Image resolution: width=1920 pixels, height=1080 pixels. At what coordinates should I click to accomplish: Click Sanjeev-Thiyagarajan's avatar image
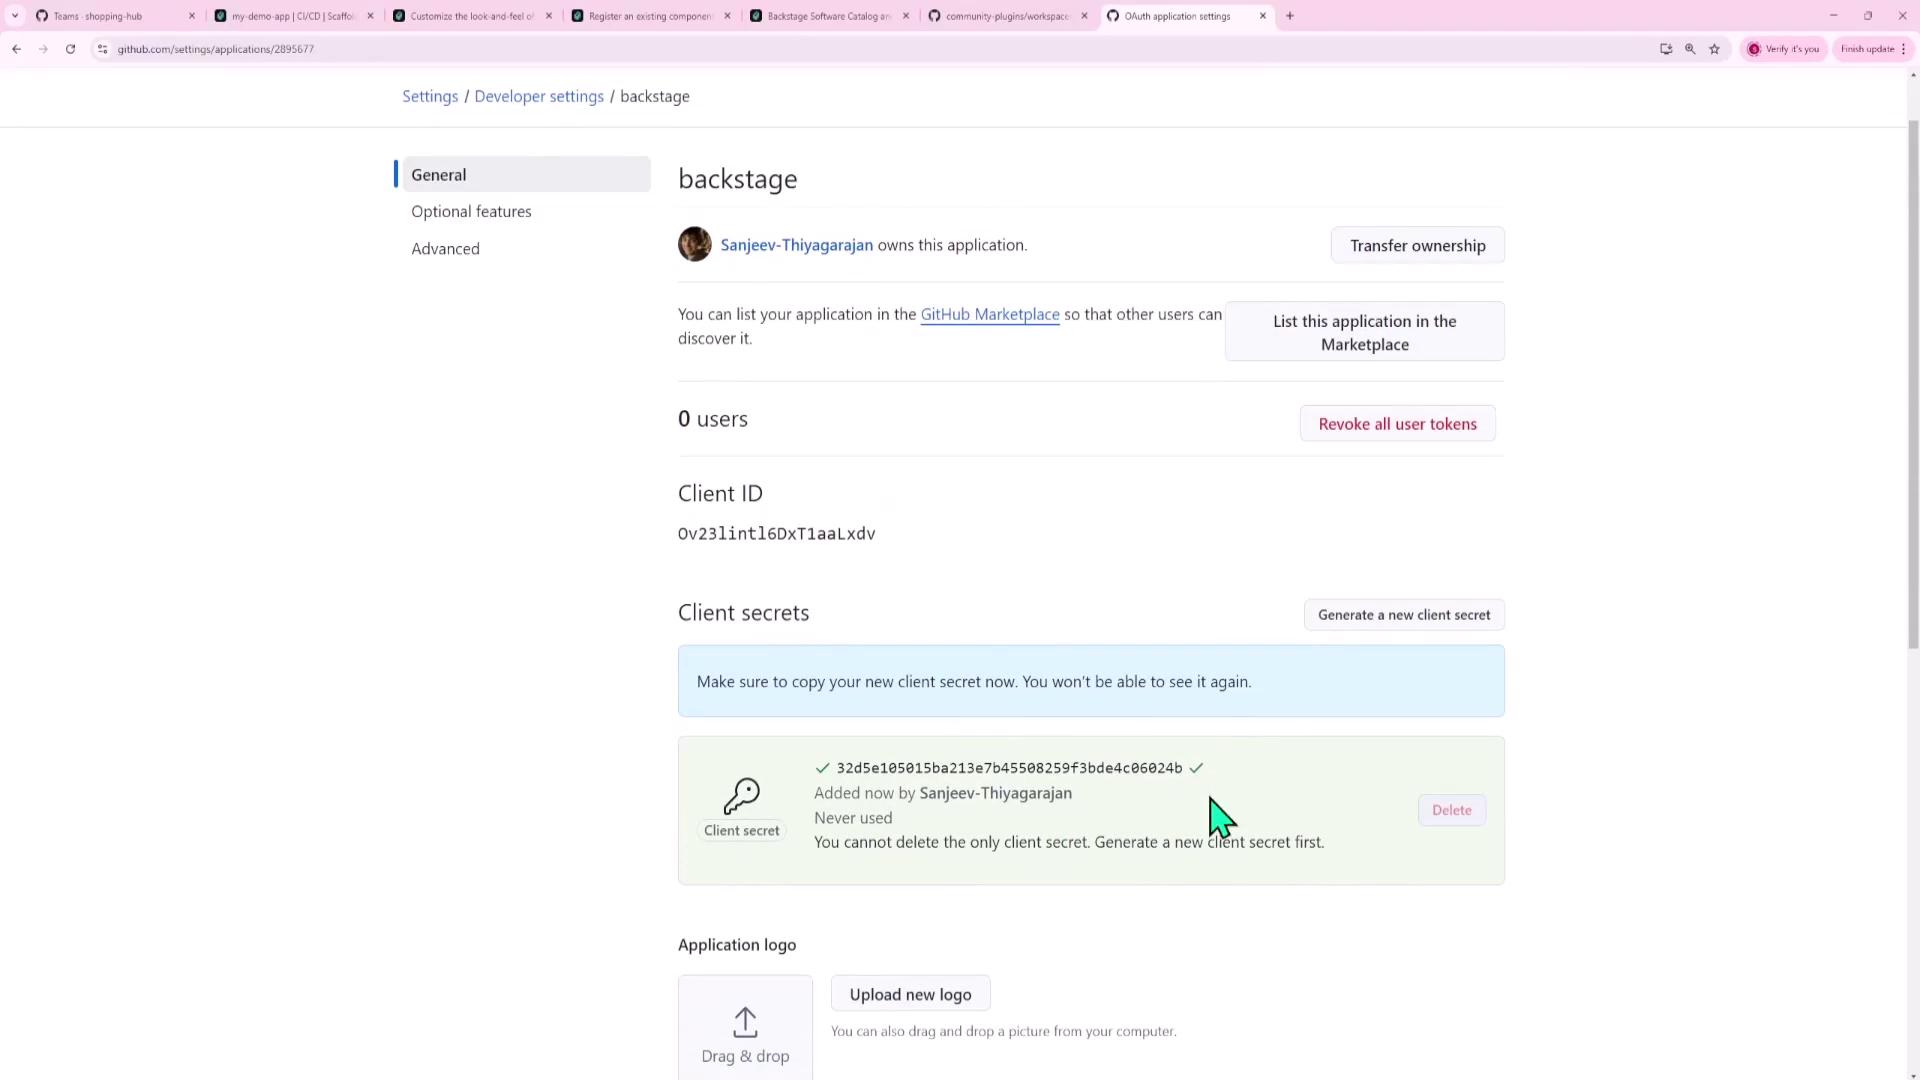coord(695,245)
